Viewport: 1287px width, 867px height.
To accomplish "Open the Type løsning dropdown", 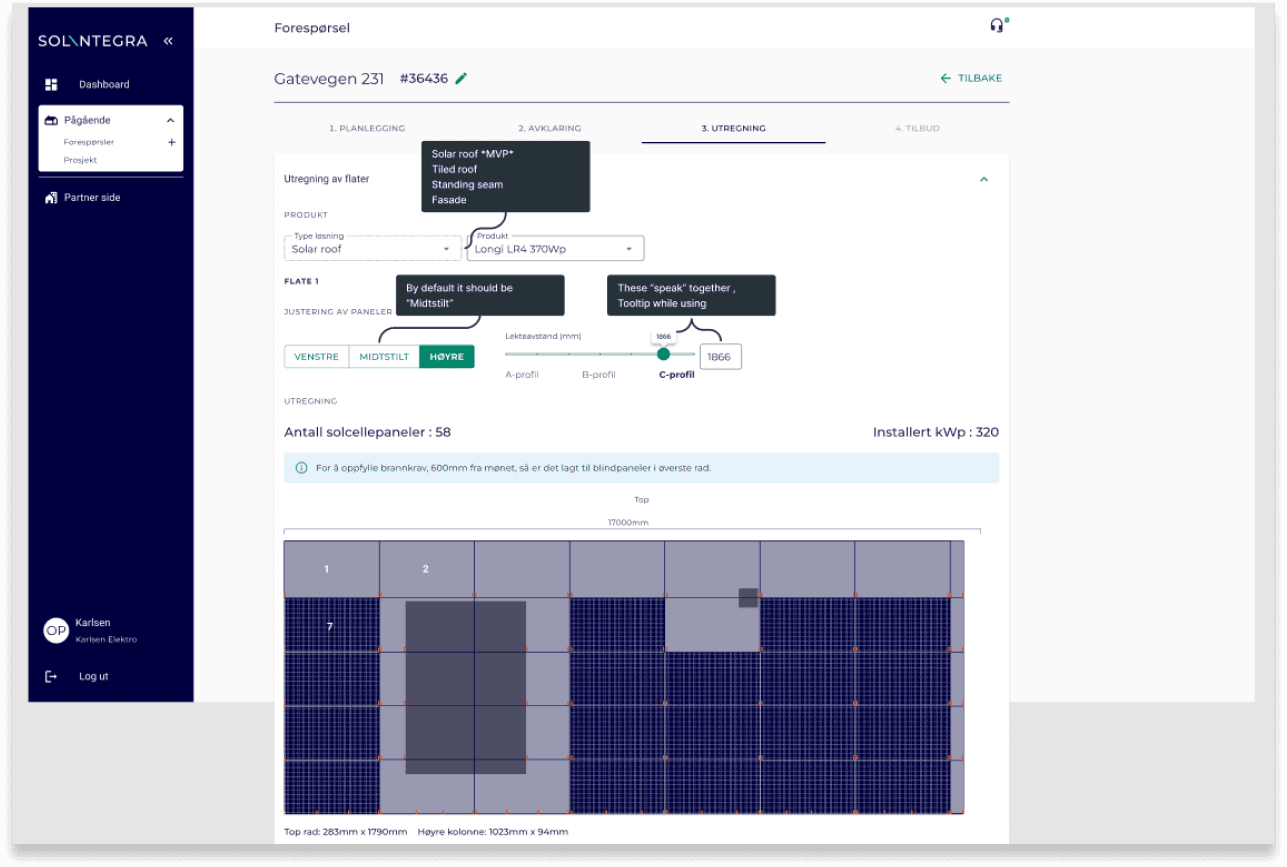I will [372, 249].
